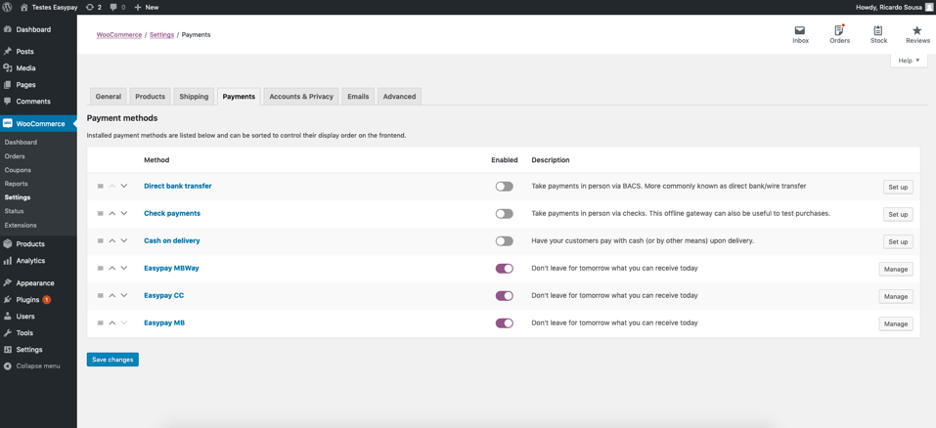Open Posts in the sidebar

pos(38,51)
